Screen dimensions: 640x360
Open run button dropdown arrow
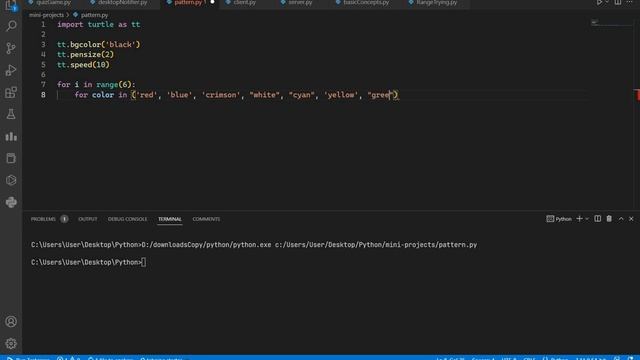607,2
